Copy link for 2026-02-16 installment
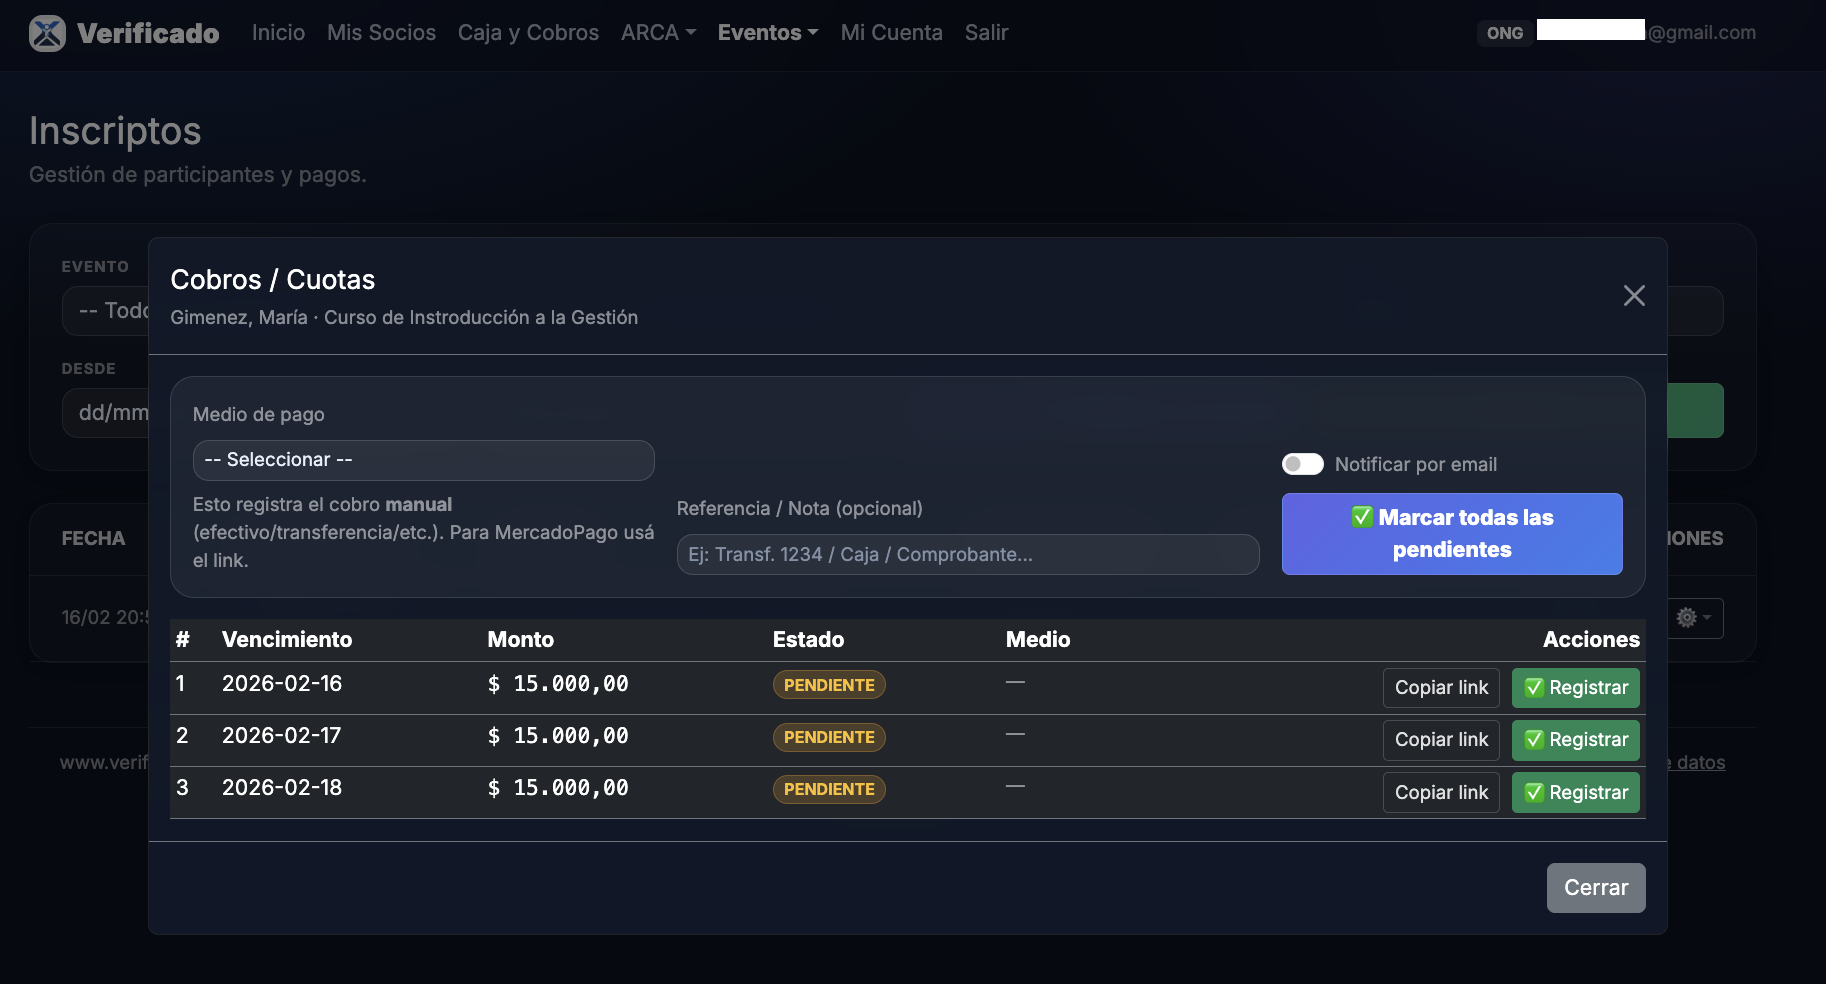This screenshot has height=984, width=1826. tap(1440, 688)
